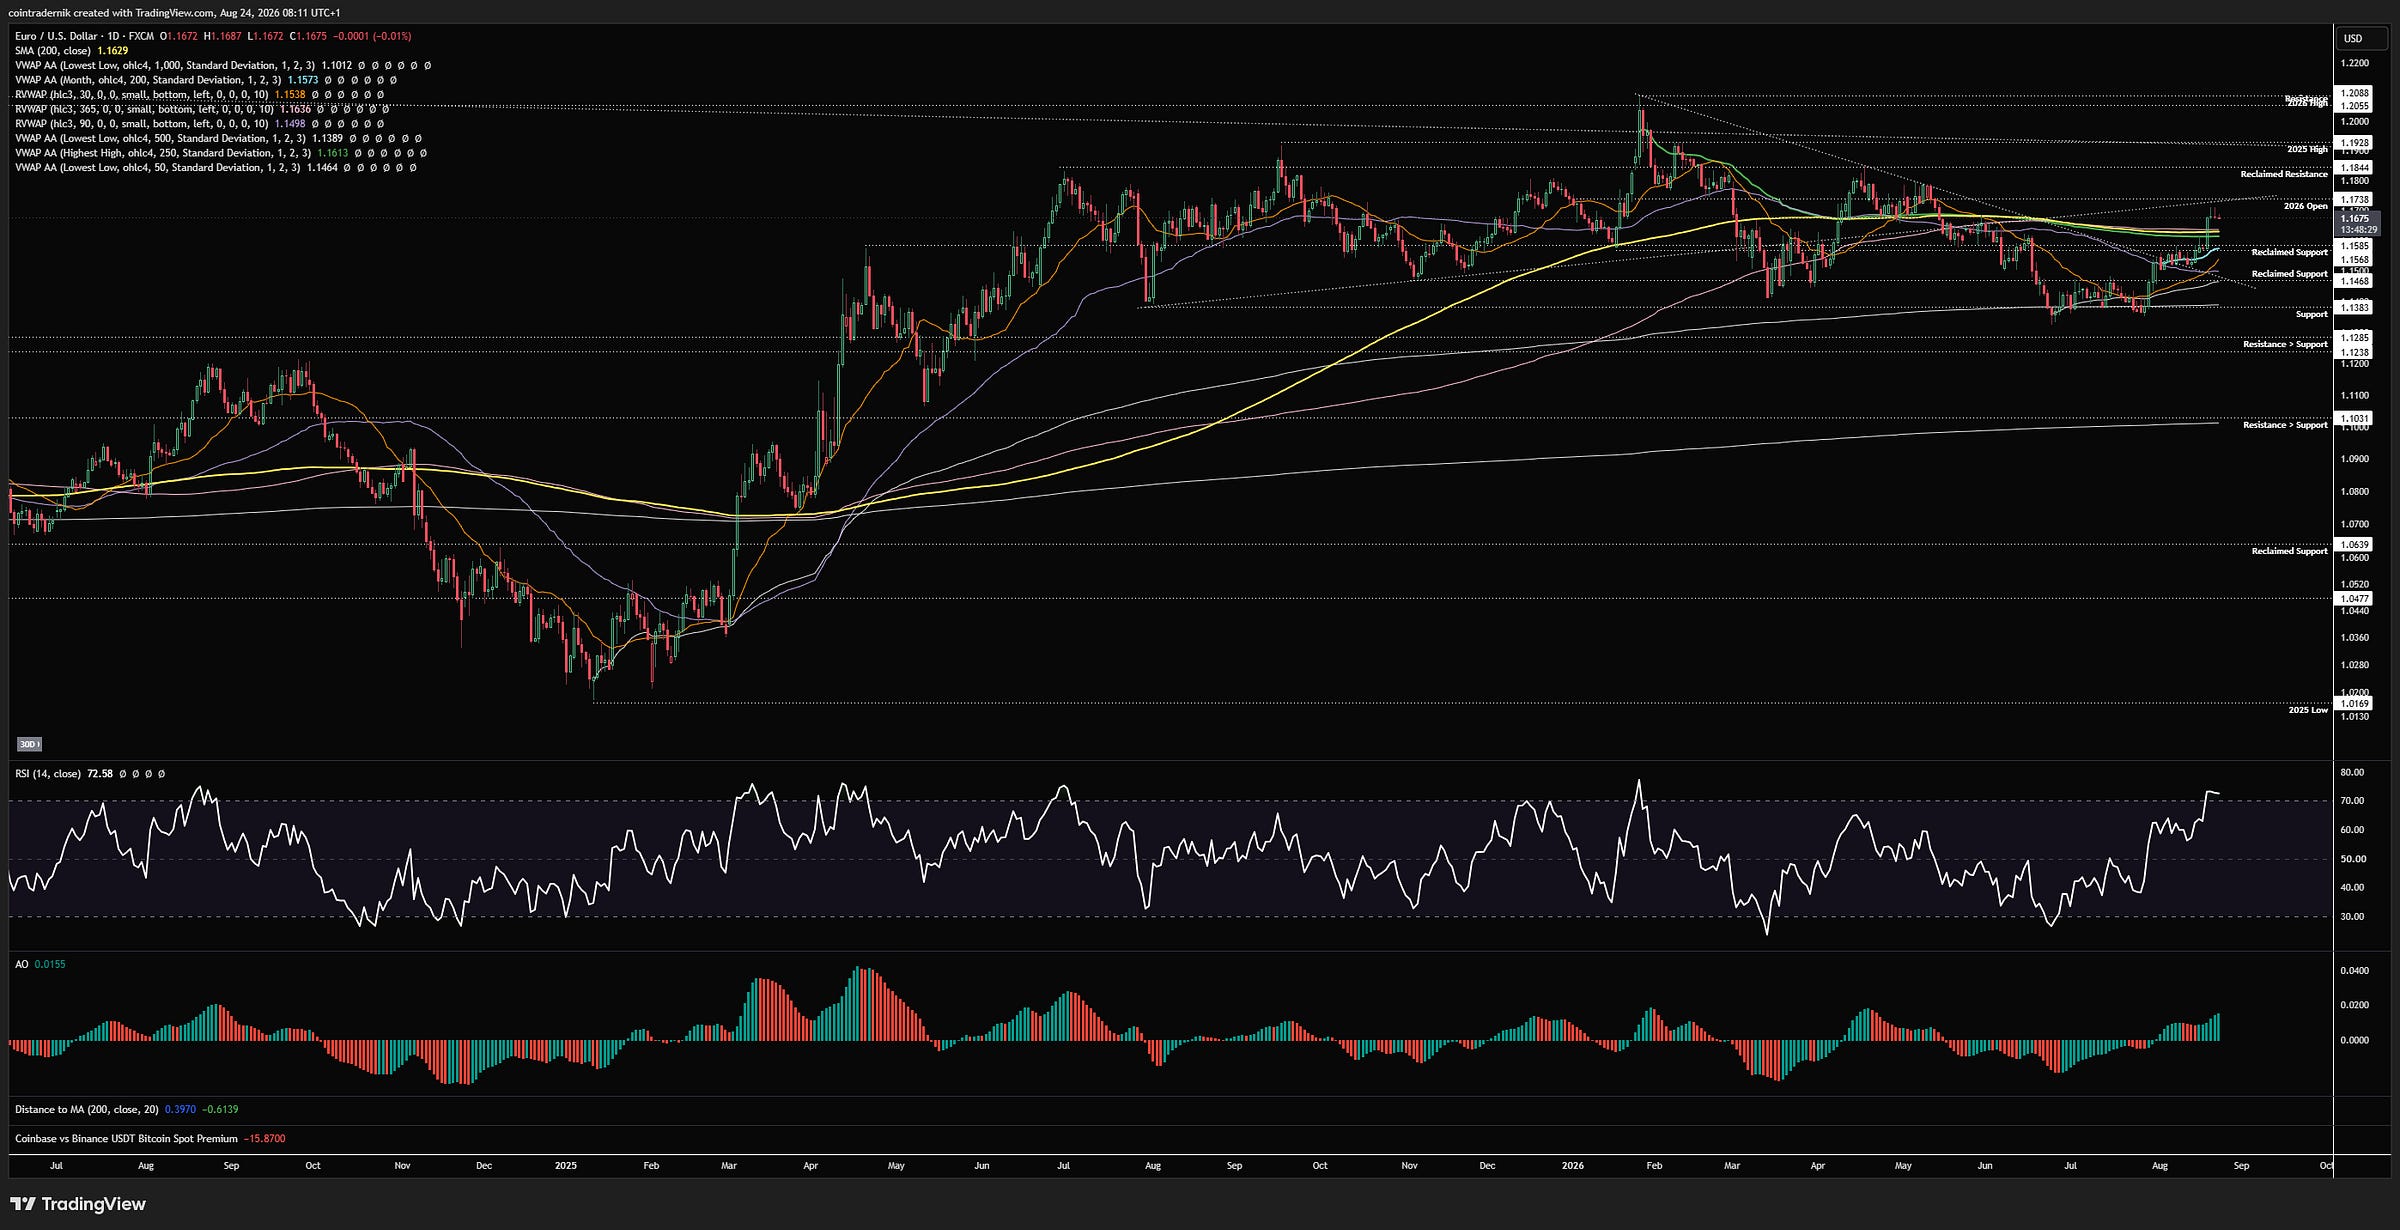The height and width of the screenshot is (1230, 2400).
Task: Click the 1.2088 price axis label
Action: click(x=2353, y=93)
